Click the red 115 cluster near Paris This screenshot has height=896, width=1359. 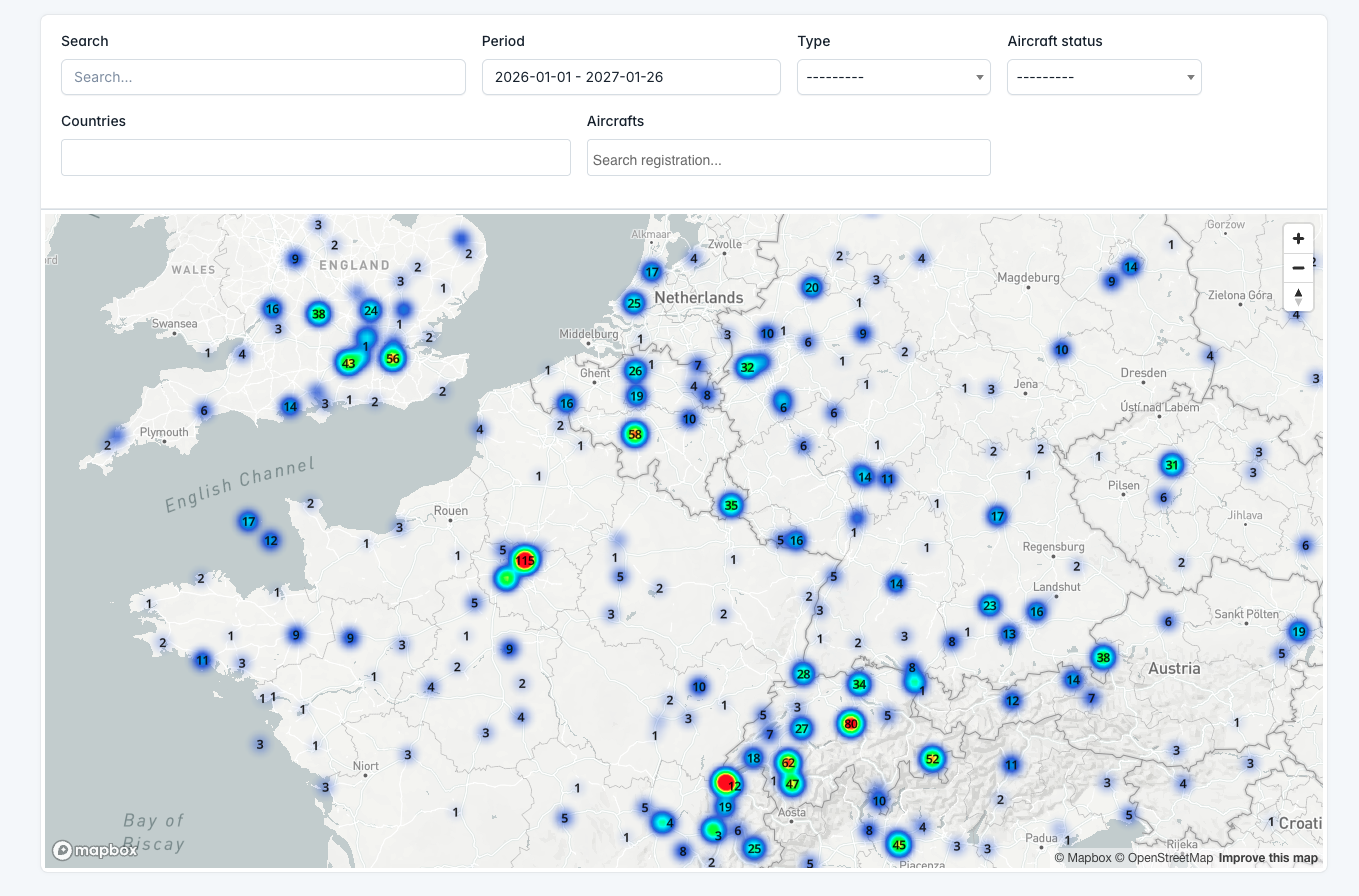[524, 561]
